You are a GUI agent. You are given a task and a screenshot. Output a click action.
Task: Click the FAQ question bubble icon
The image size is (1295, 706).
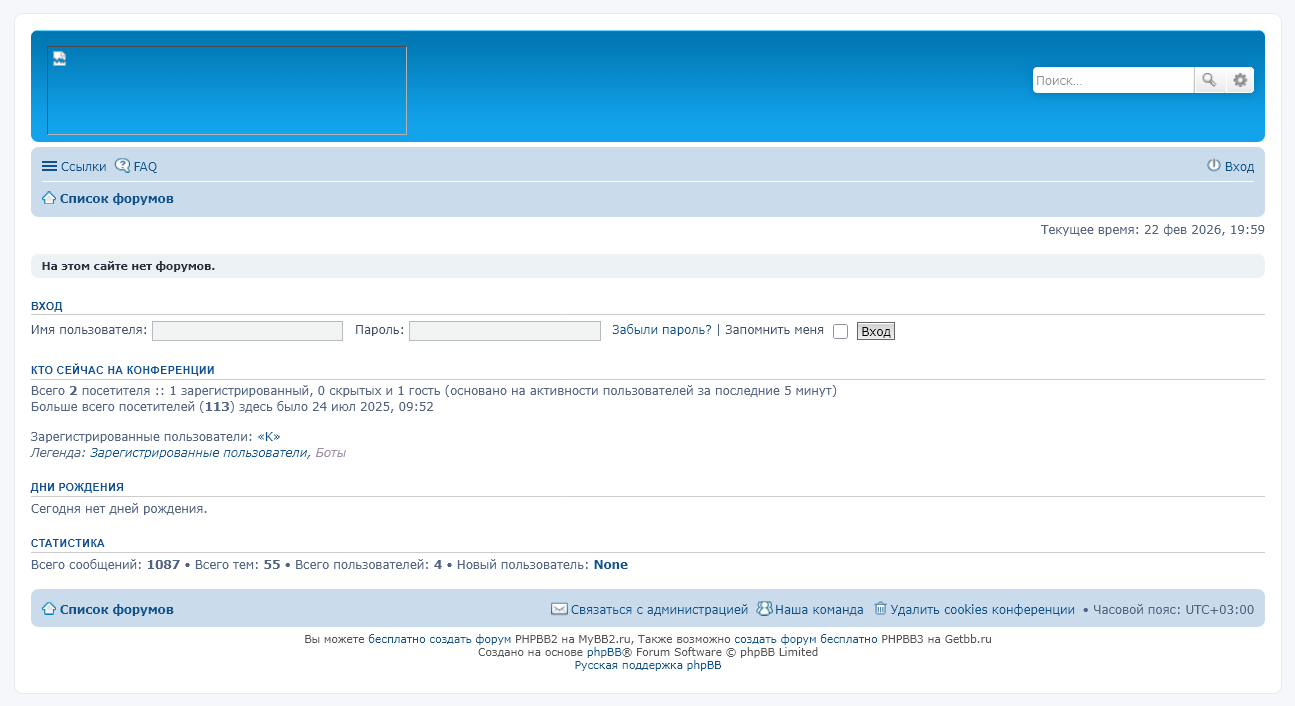[x=122, y=166]
